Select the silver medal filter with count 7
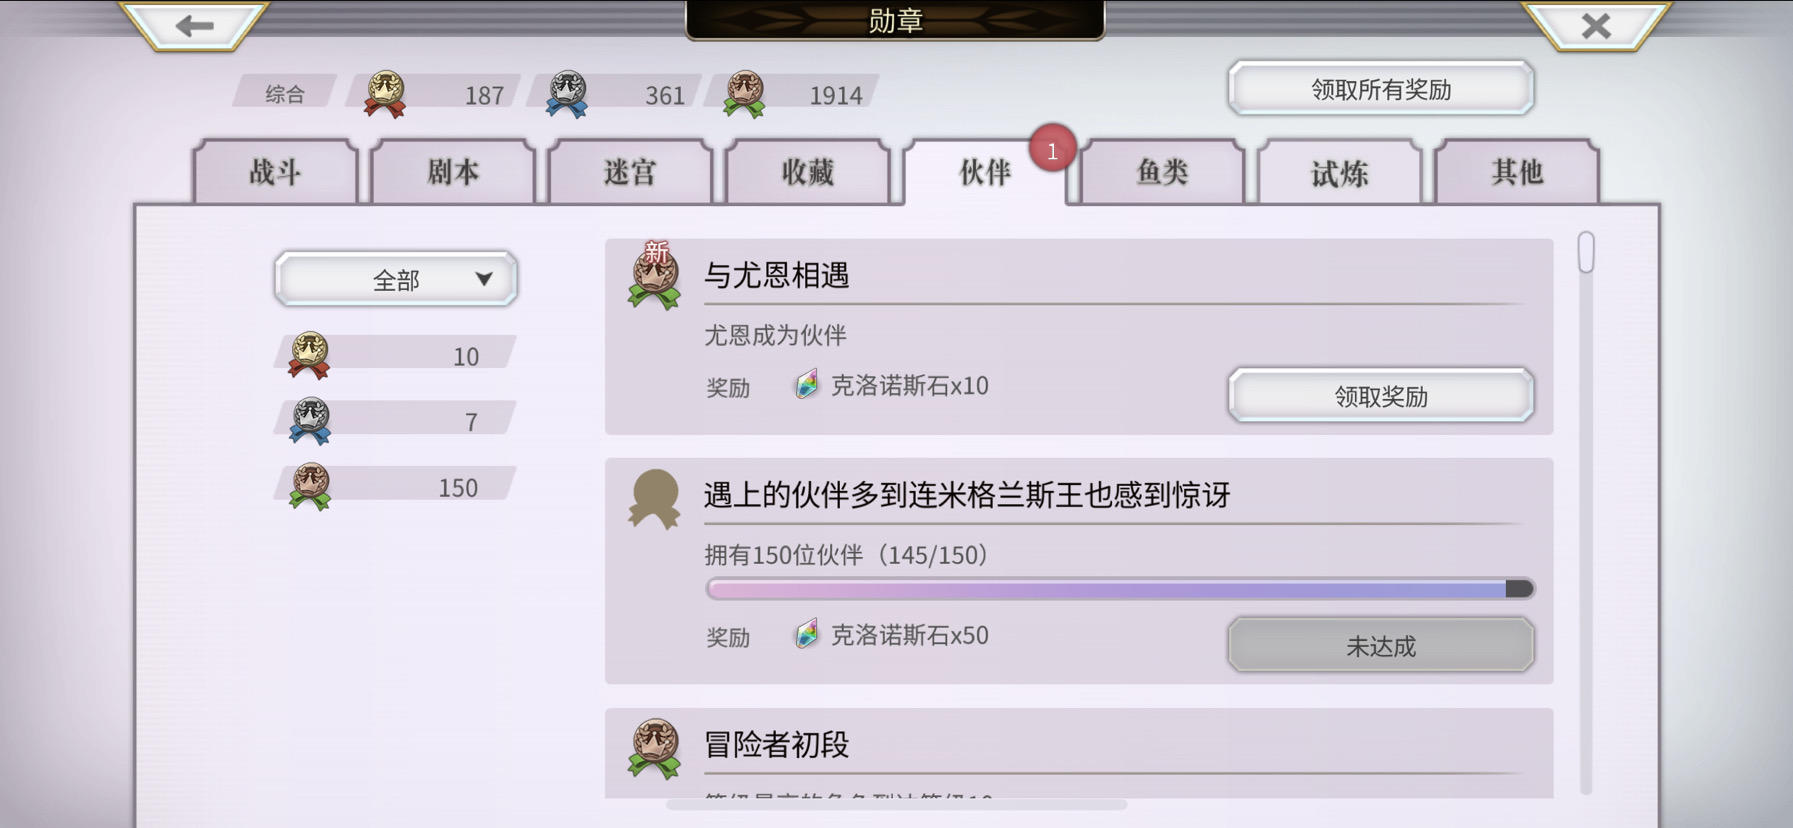The height and width of the screenshot is (828, 1793). [x=396, y=421]
